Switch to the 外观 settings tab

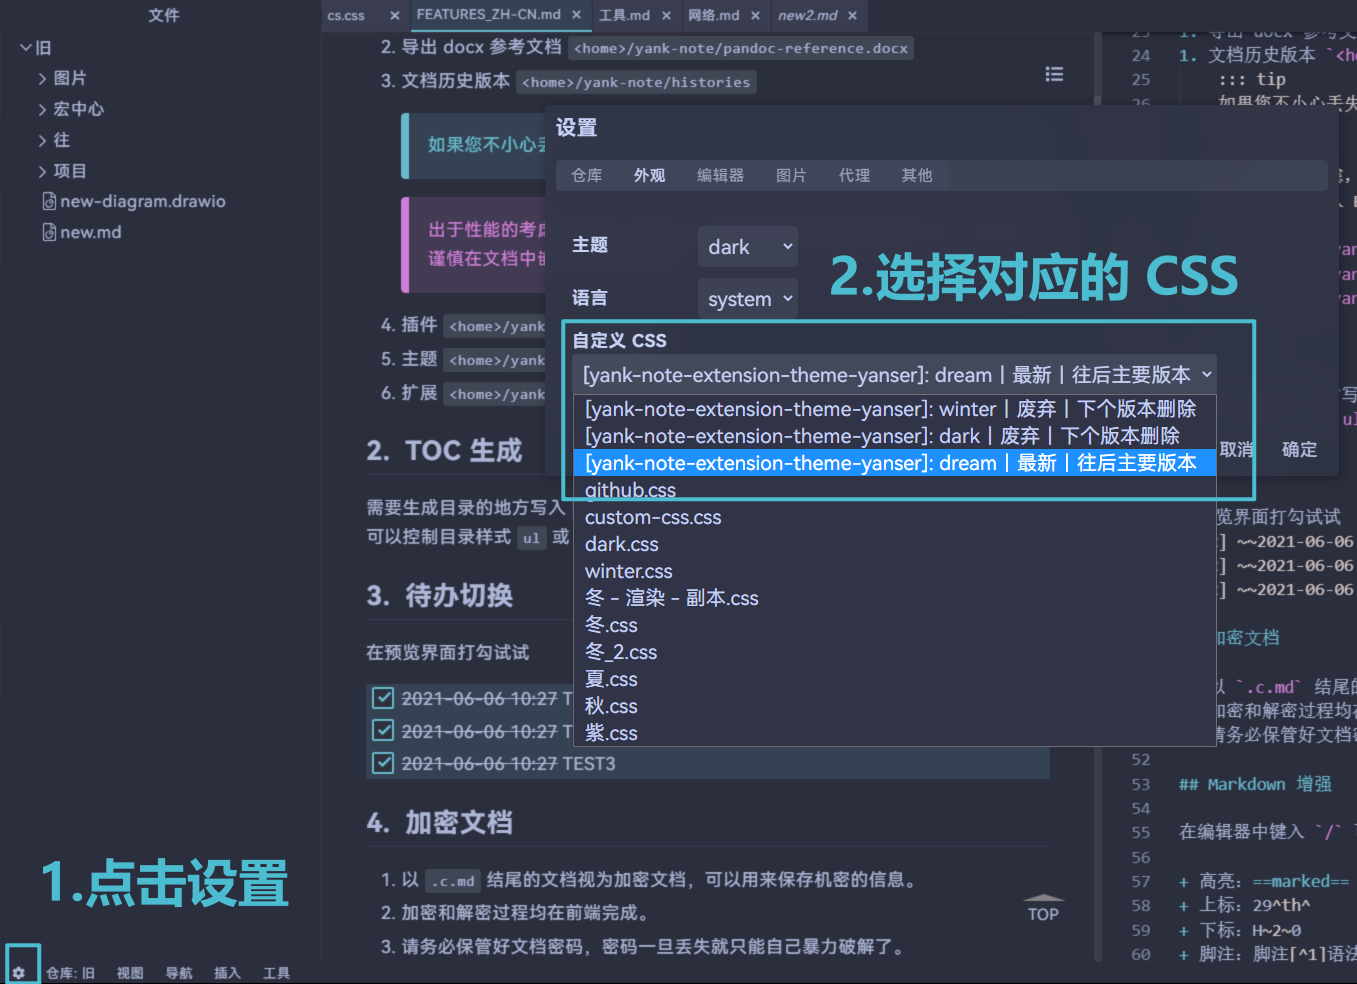click(650, 175)
